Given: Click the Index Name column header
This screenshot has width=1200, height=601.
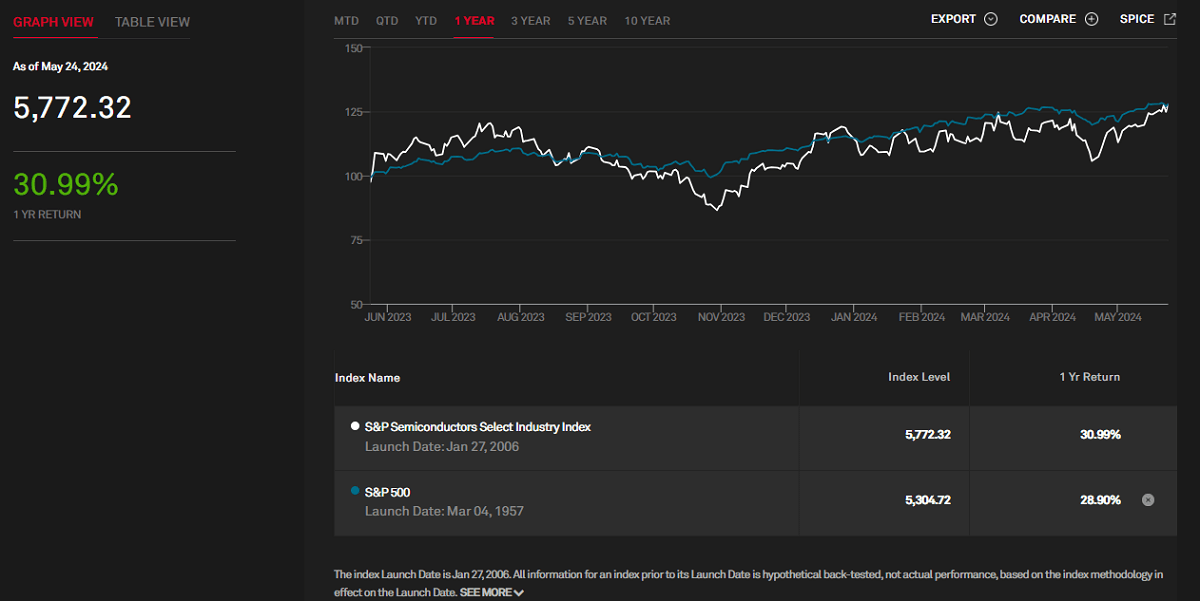Looking at the screenshot, I should [x=367, y=378].
